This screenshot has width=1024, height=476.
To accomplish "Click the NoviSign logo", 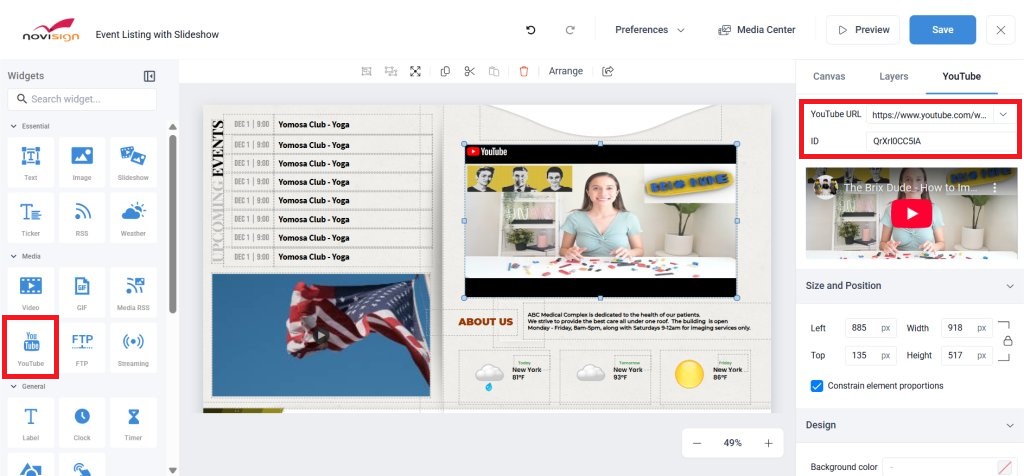I will tap(50, 30).
